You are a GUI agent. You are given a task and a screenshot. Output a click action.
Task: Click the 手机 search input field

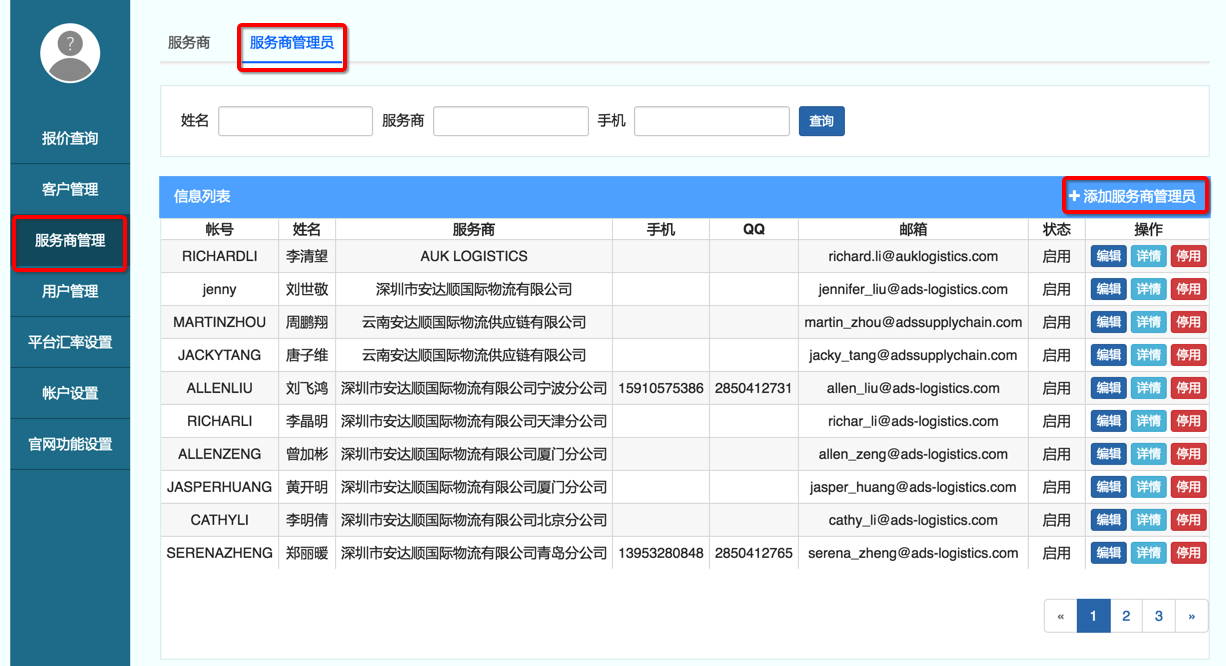click(x=711, y=121)
